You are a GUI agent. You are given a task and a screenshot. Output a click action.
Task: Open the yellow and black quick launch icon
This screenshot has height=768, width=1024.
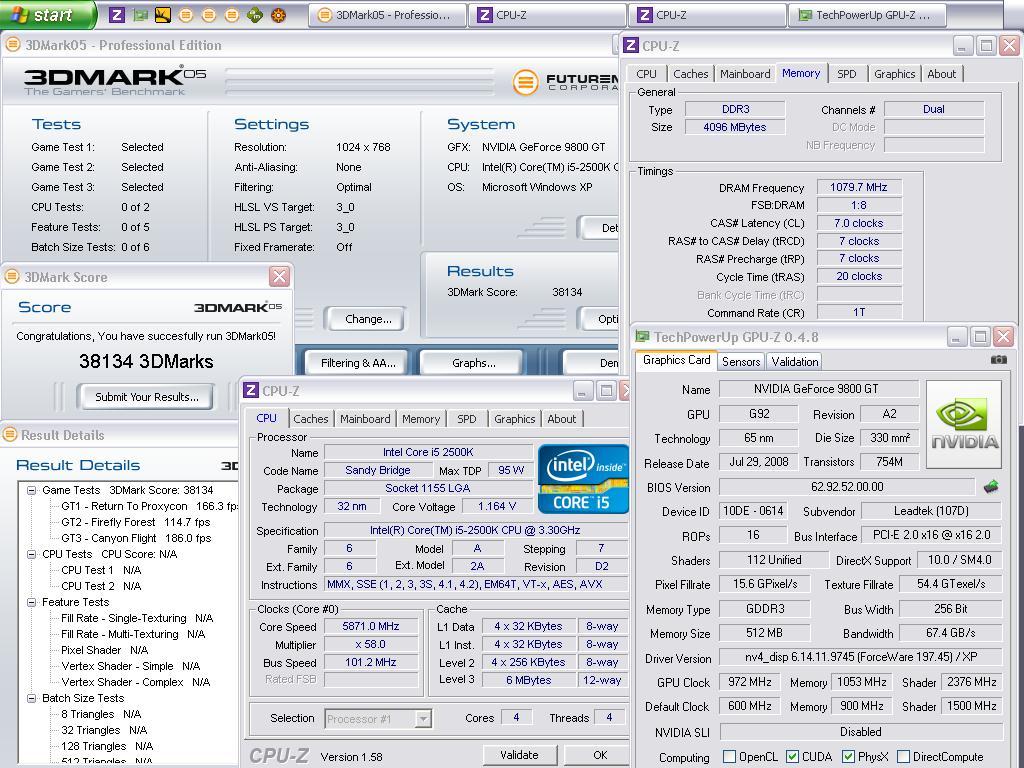[x=163, y=14]
